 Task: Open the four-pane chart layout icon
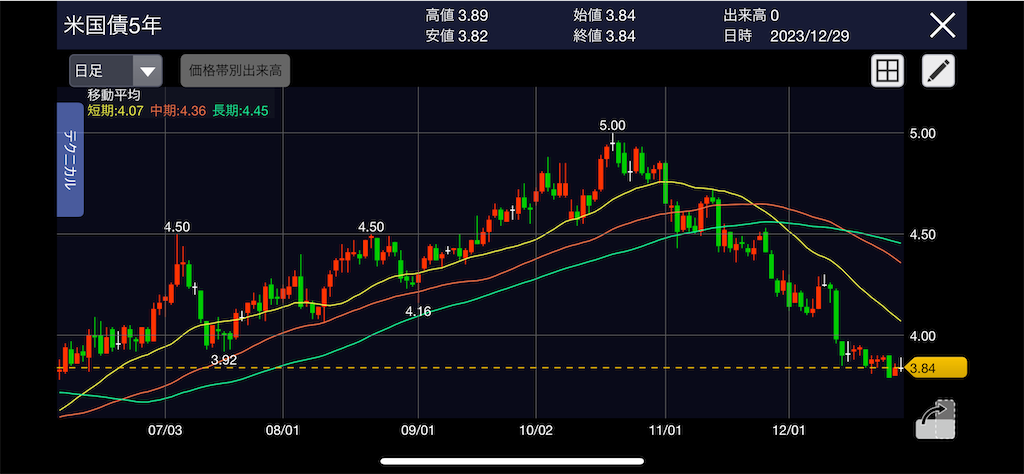[888, 71]
